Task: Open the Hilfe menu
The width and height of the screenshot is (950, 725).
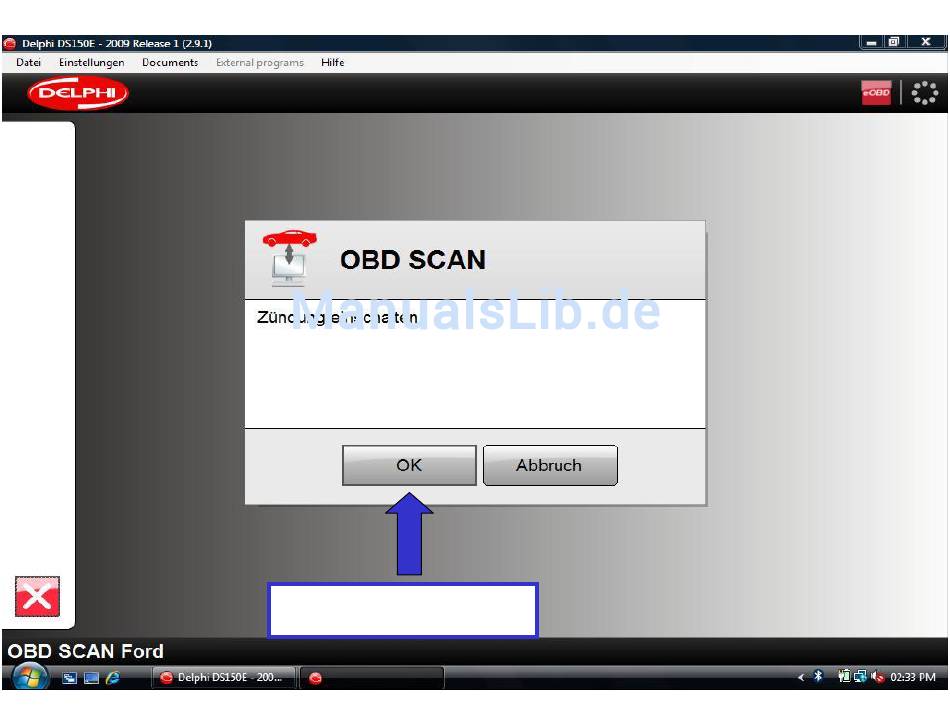Action: (x=333, y=62)
